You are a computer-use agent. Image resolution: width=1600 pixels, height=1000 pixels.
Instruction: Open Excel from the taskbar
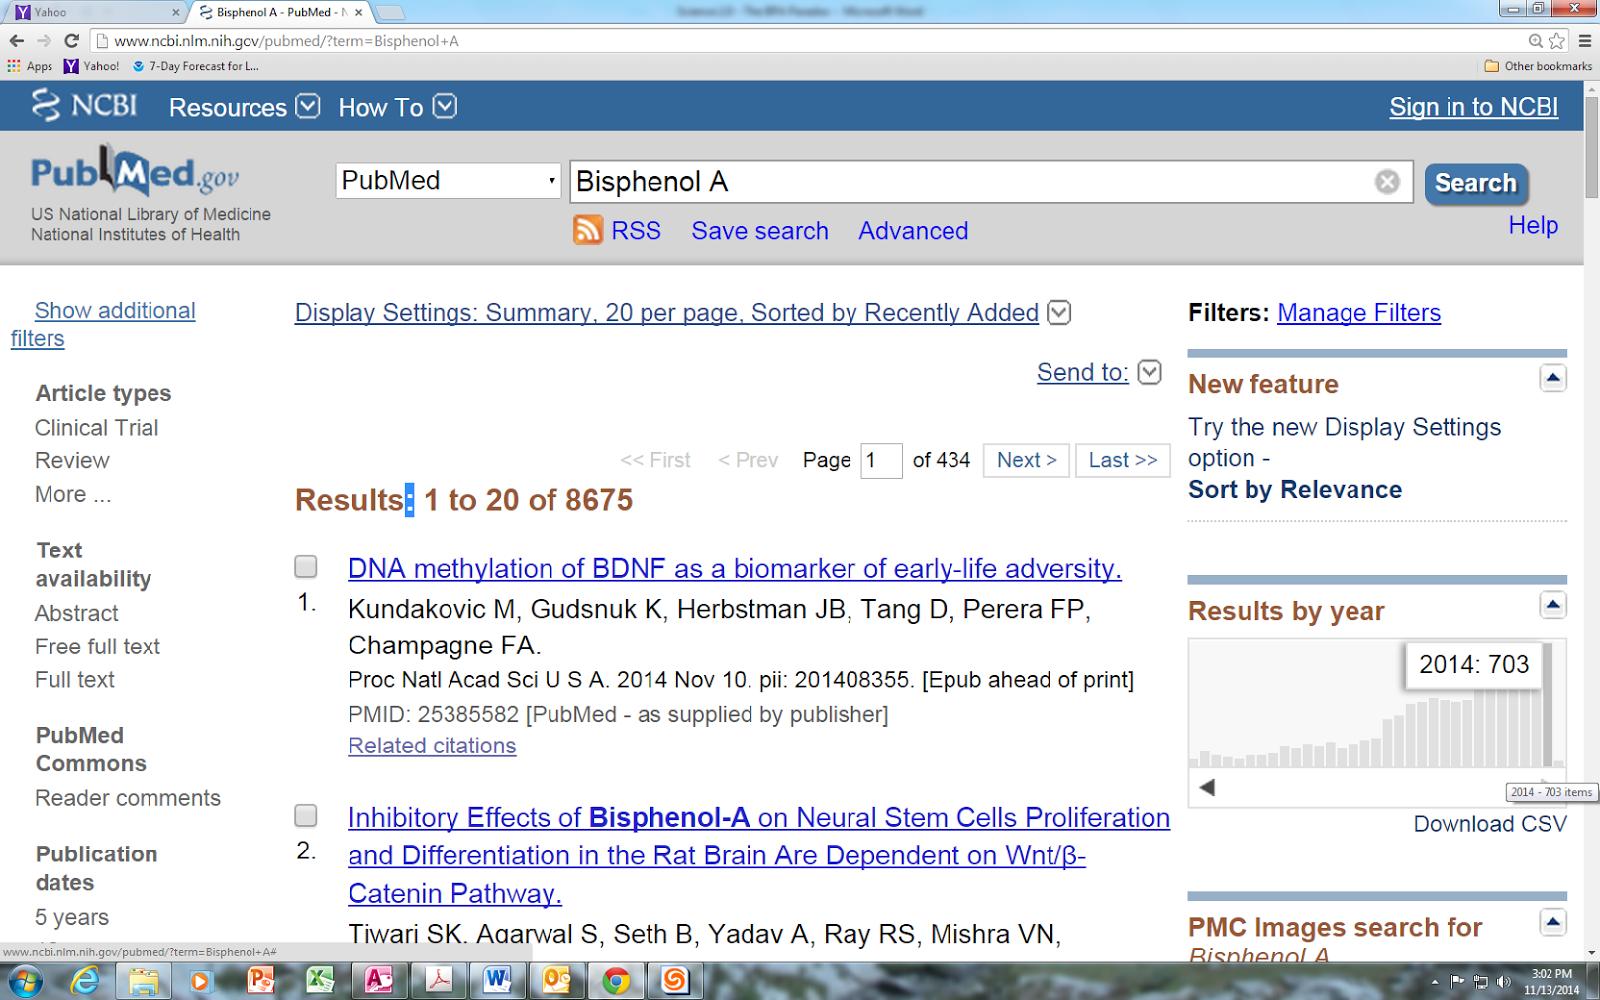[320, 979]
